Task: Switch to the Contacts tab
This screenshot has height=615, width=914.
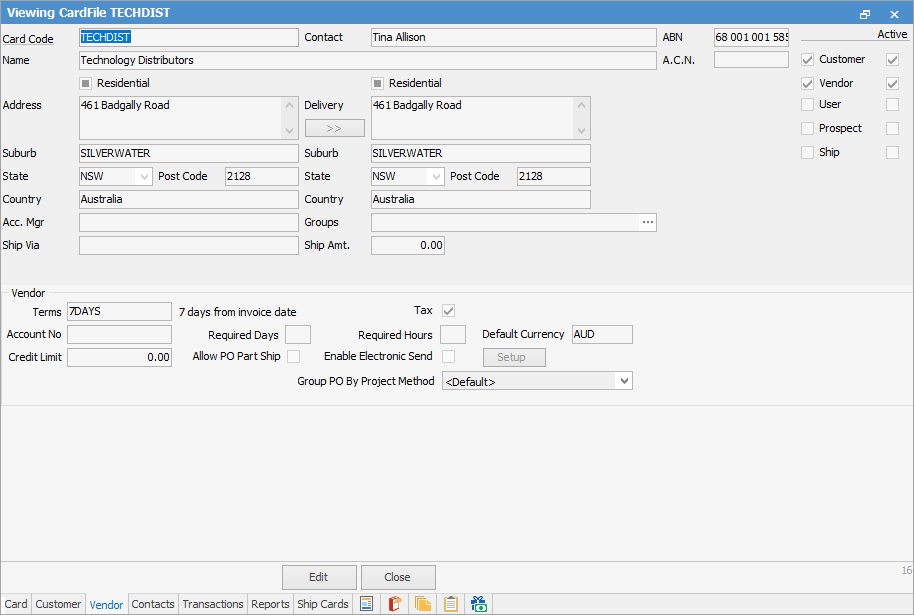Action: click(153, 604)
